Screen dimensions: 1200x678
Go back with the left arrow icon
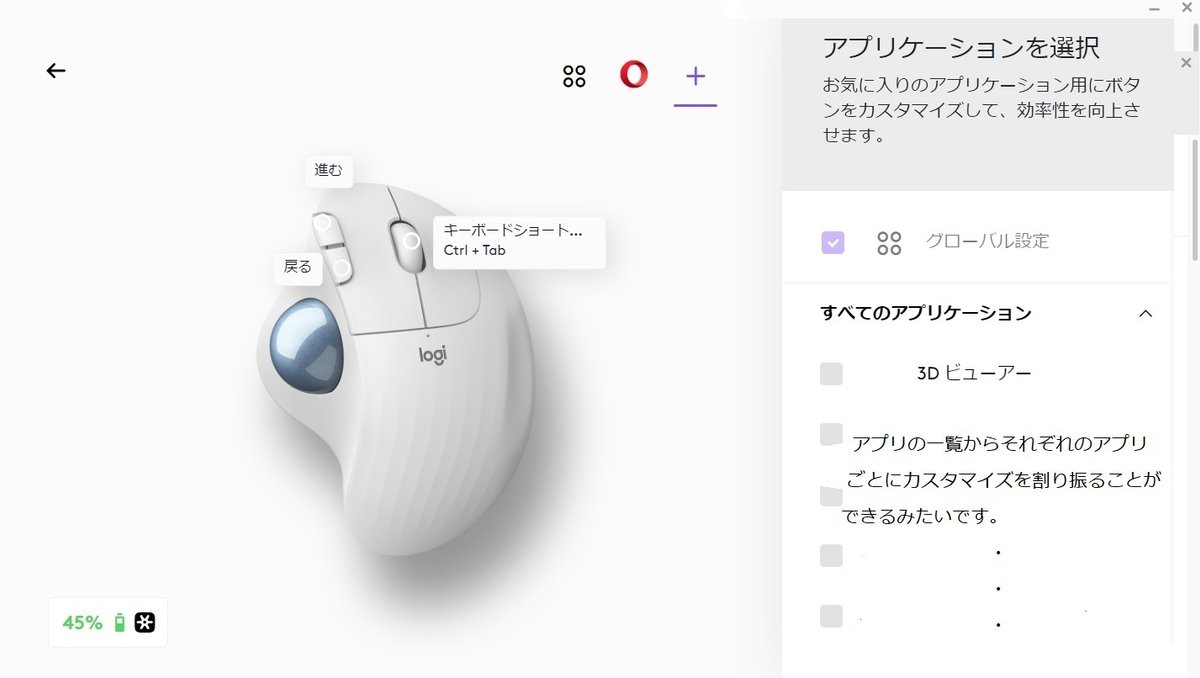coord(56,70)
